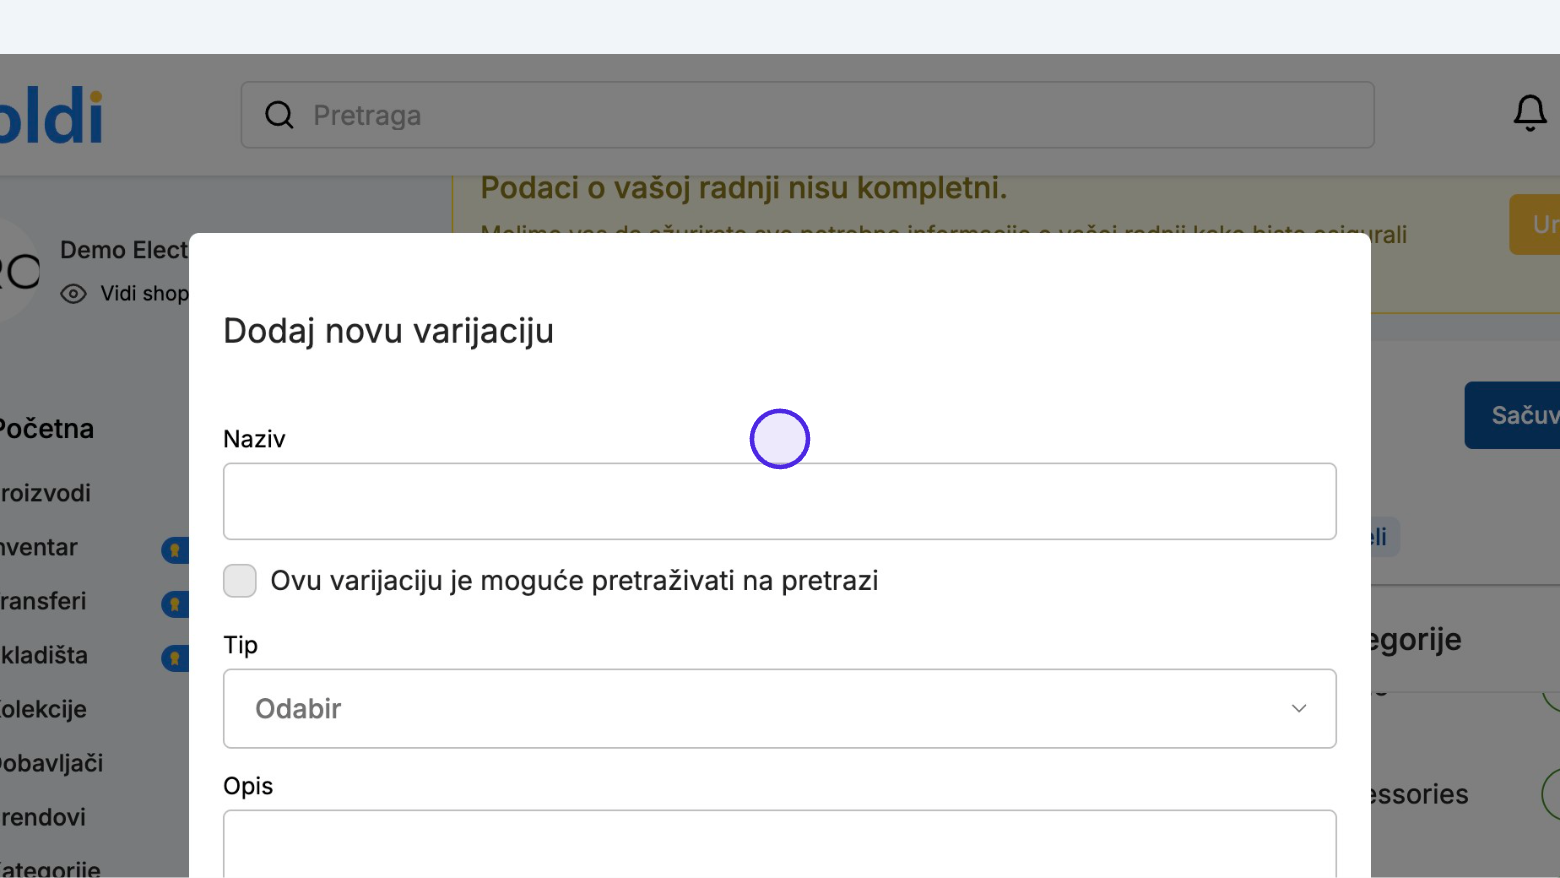
Task: Click into the Opis text area
Action: click(780, 844)
